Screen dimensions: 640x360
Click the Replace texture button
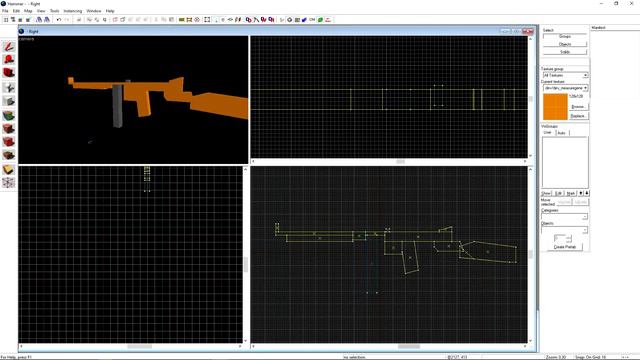tap(578, 116)
